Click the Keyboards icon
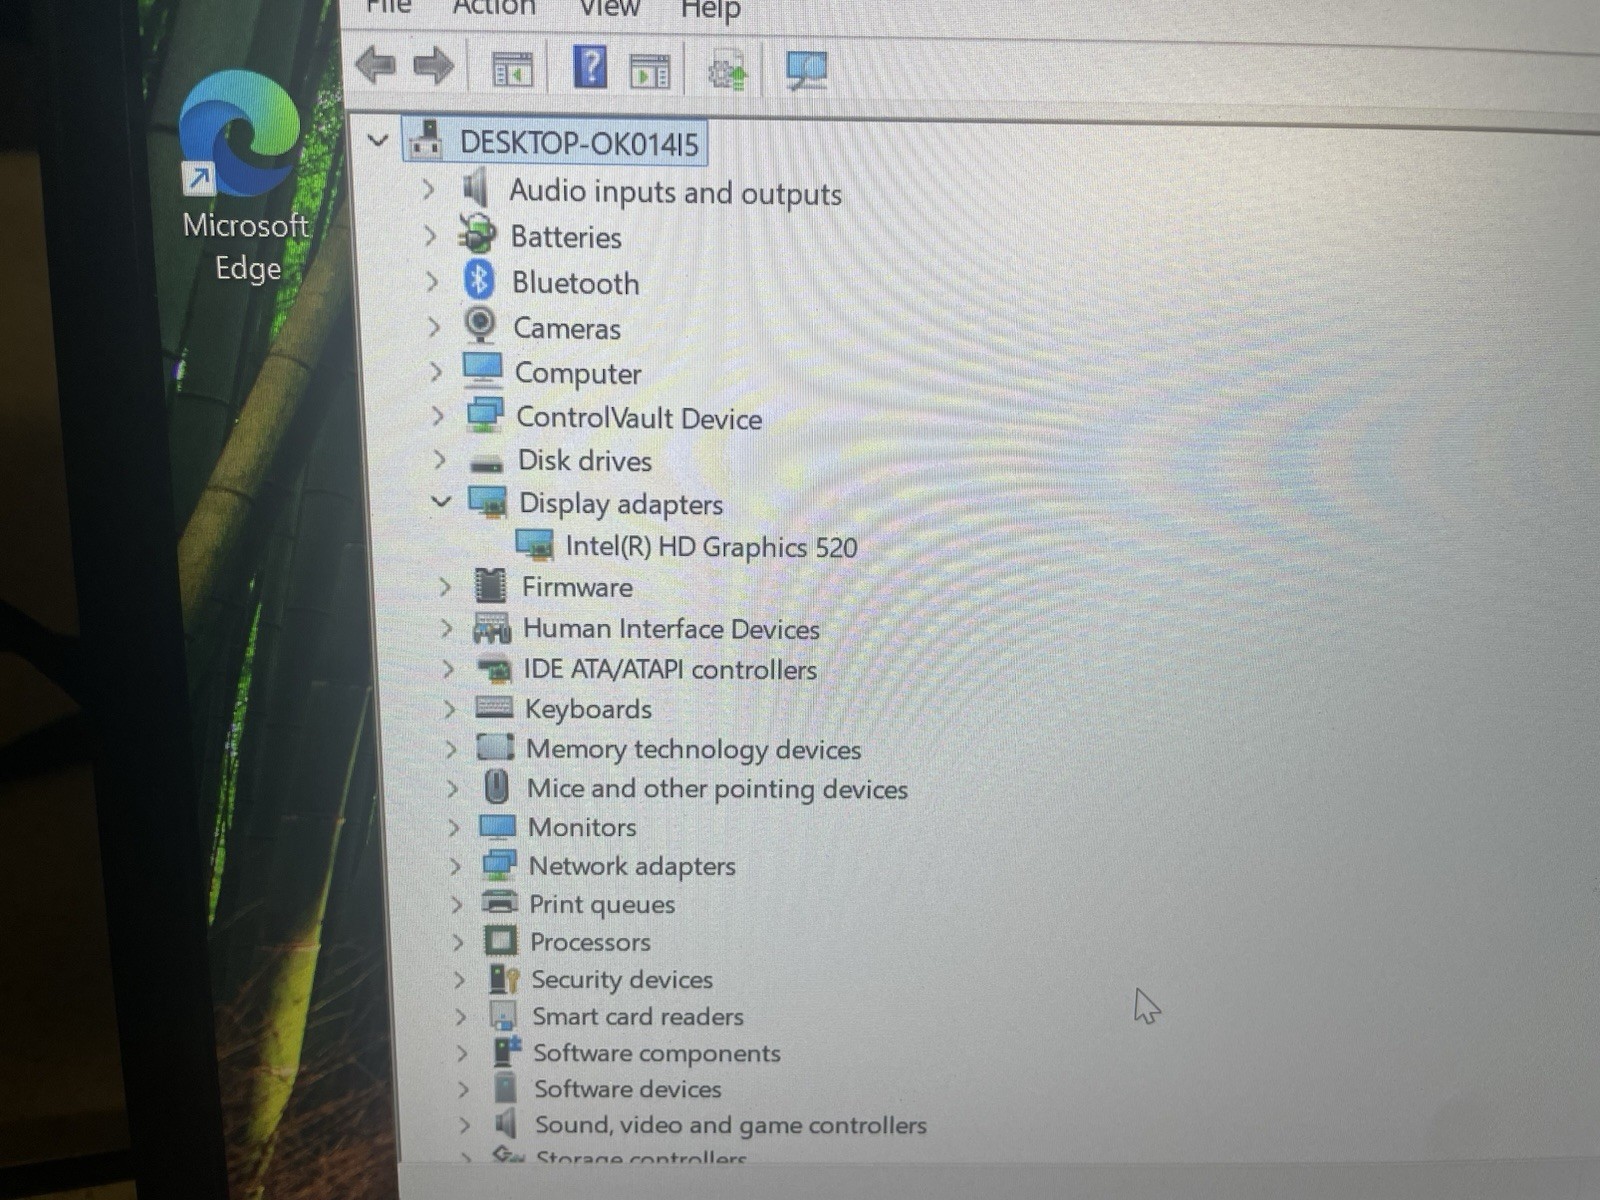 (494, 708)
